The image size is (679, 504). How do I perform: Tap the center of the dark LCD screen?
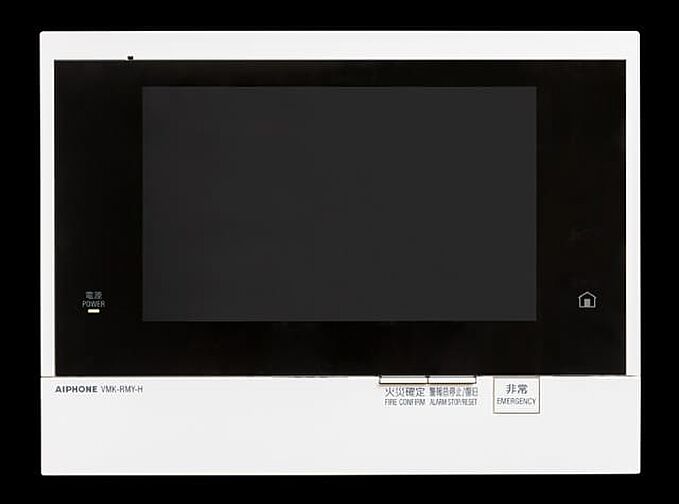tap(339, 203)
